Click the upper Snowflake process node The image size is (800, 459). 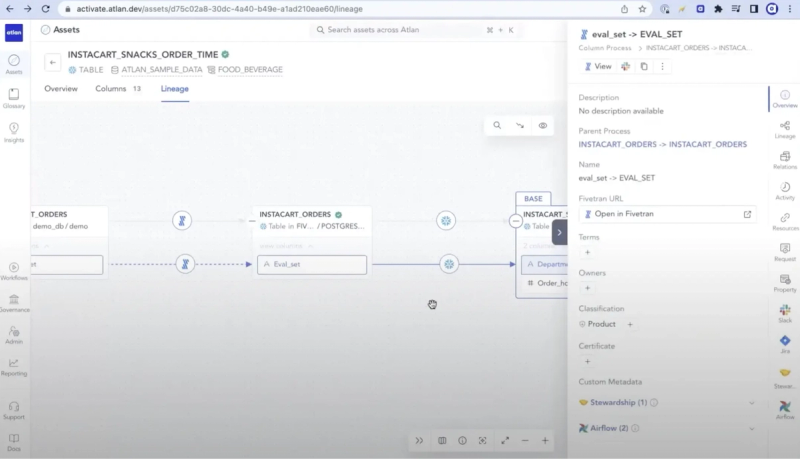446,221
